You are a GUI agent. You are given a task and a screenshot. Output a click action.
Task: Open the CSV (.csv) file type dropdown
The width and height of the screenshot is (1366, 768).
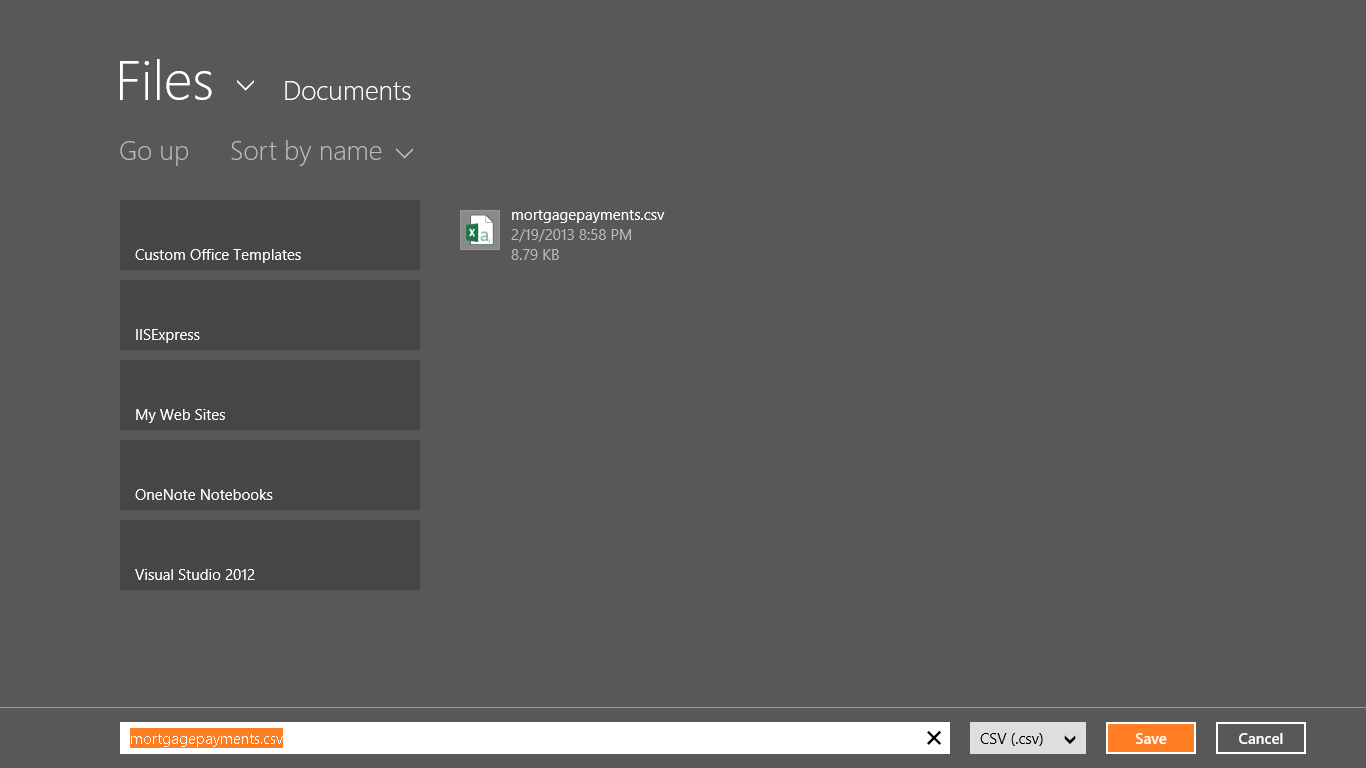point(1028,738)
